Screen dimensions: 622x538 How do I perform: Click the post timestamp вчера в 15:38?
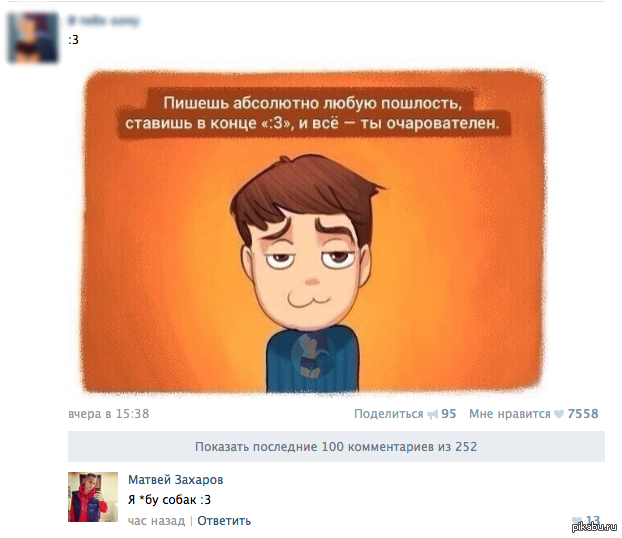point(109,414)
